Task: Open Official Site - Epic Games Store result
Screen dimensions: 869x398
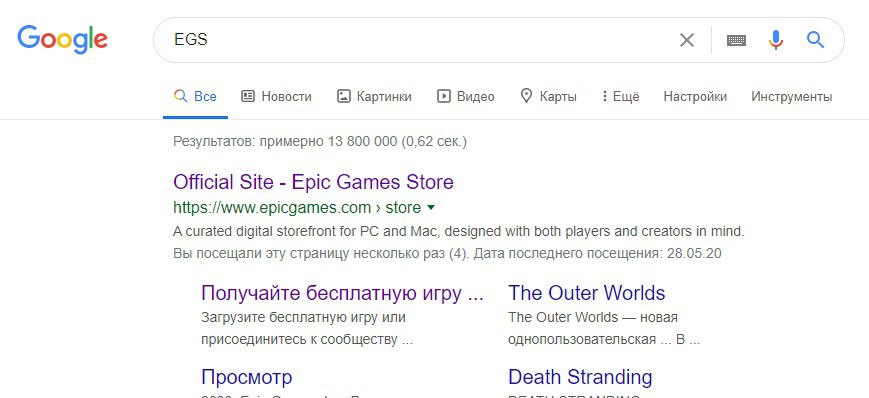Action: tap(313, 182)
